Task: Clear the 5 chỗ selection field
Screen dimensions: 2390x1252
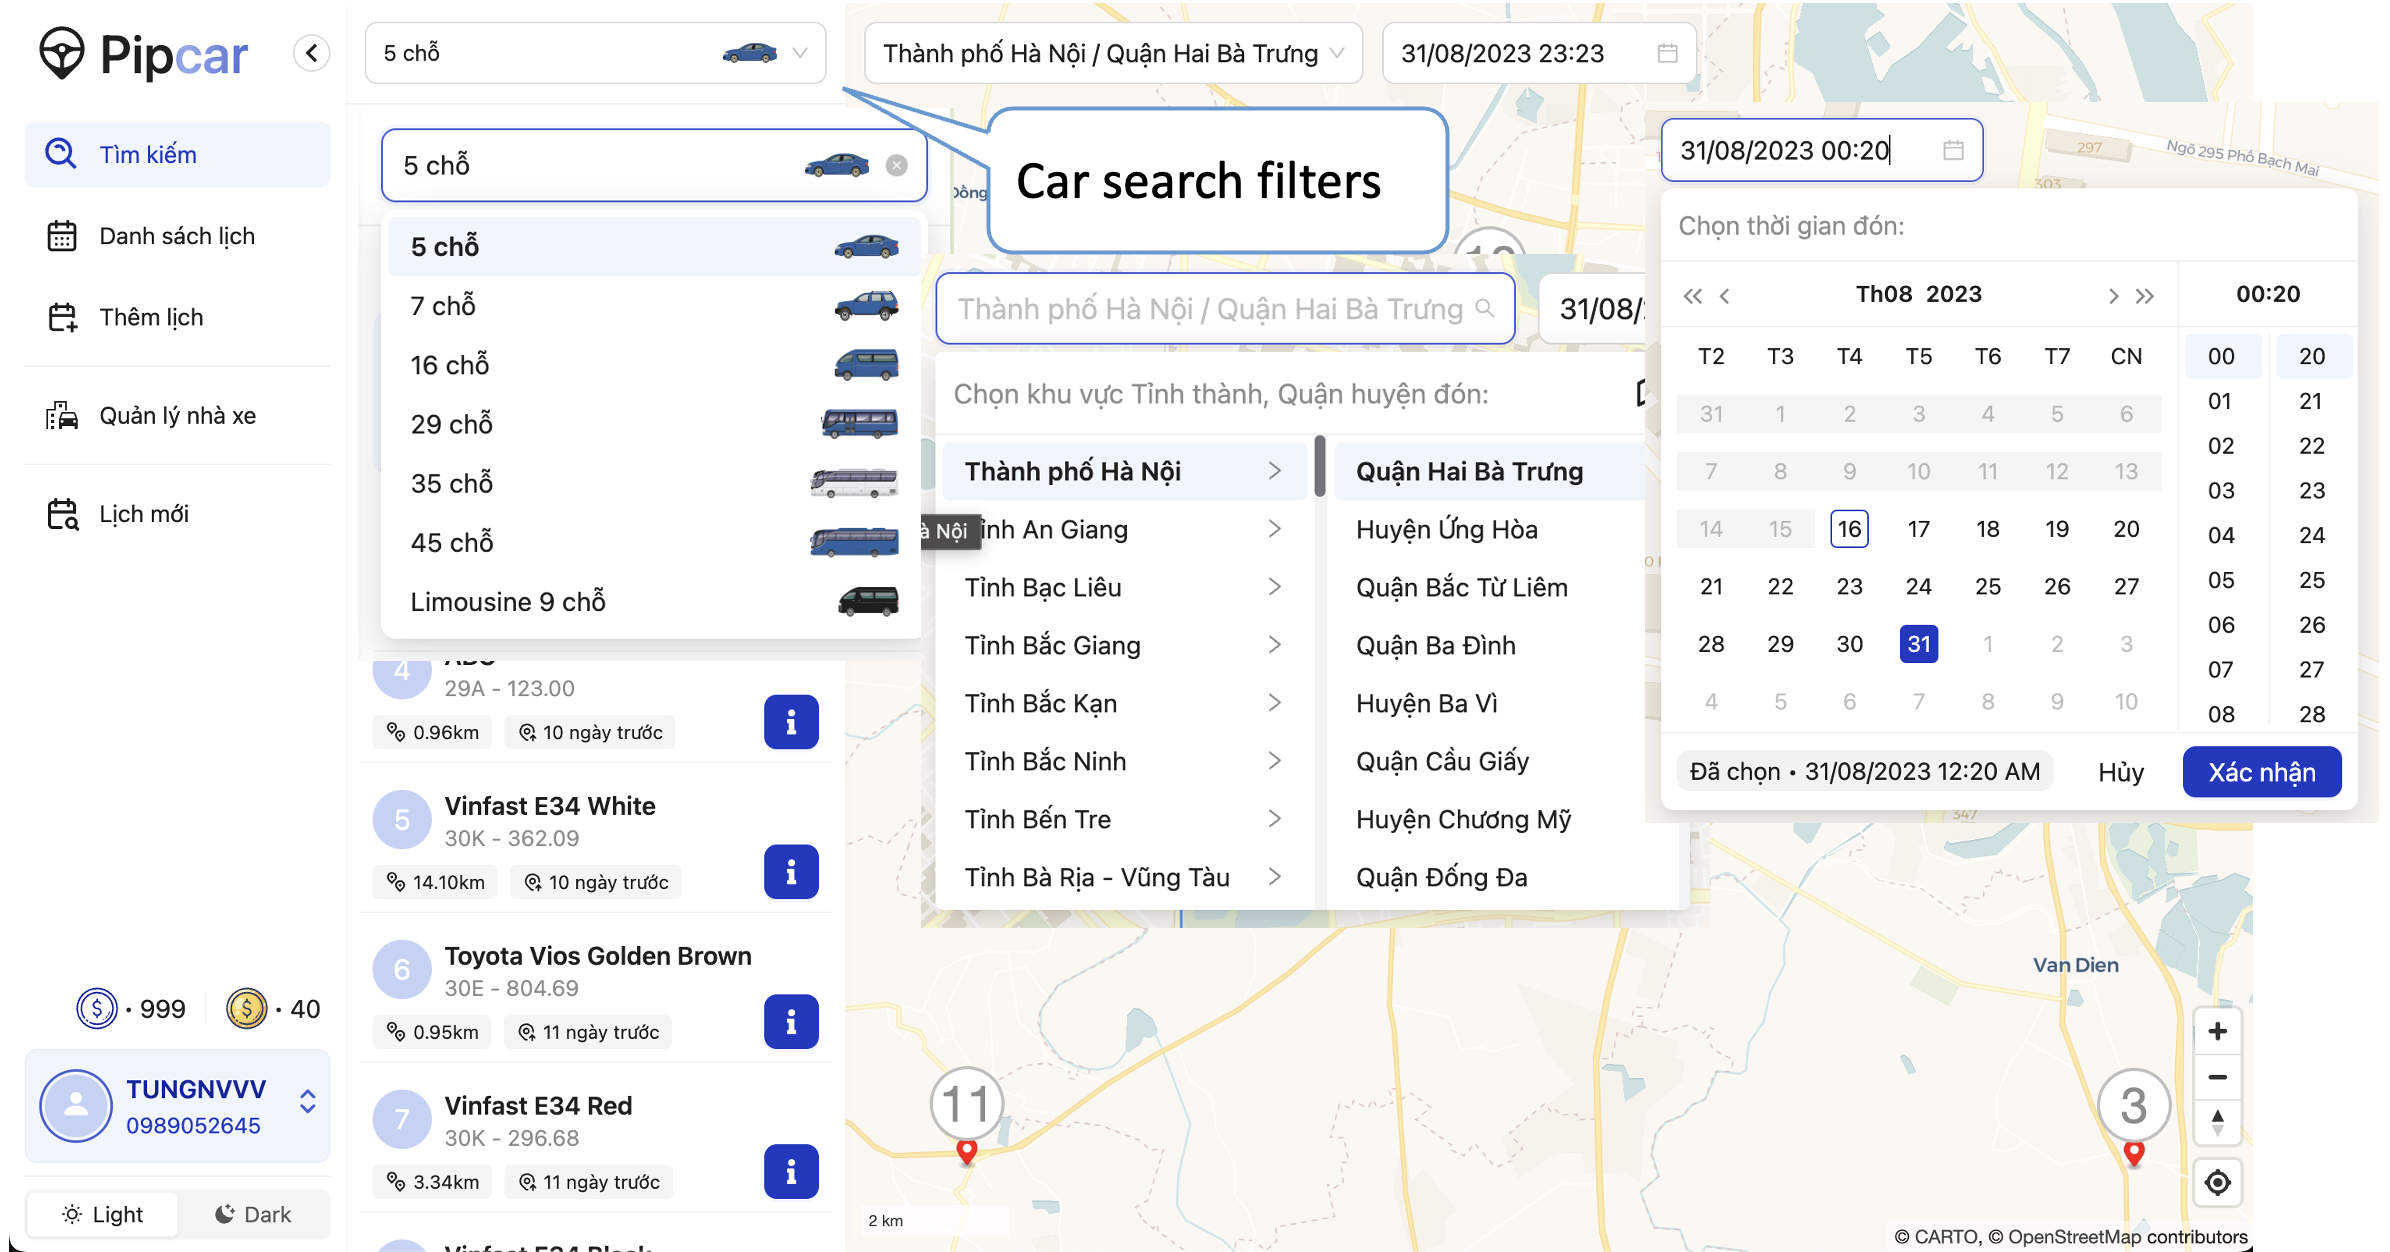Action: tap(896, 166)
